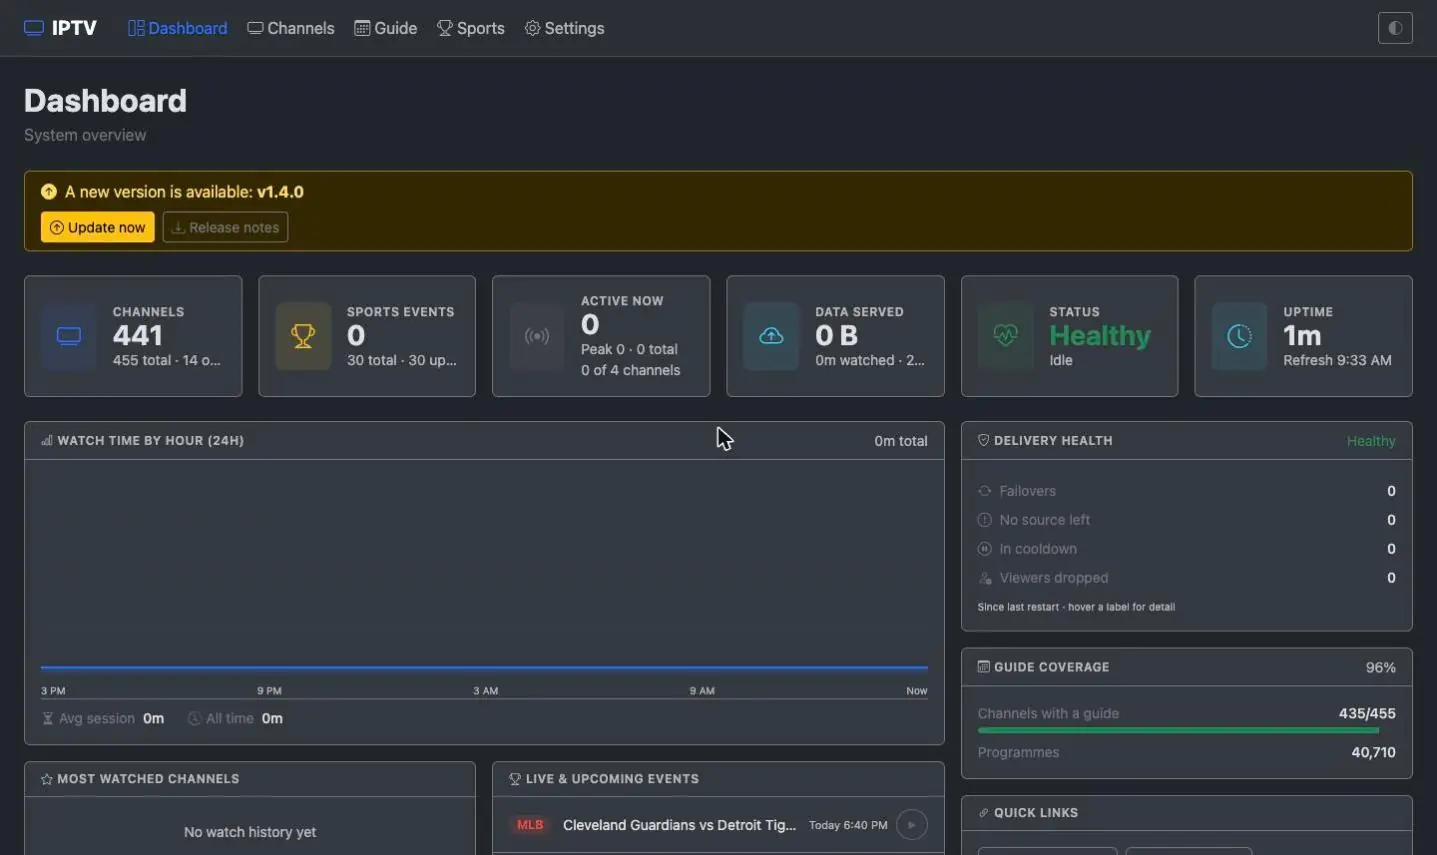The width and height of the screenshot is (1437, 855).
Task: Click the Uptime clock icon
Action: [1239, 336]
